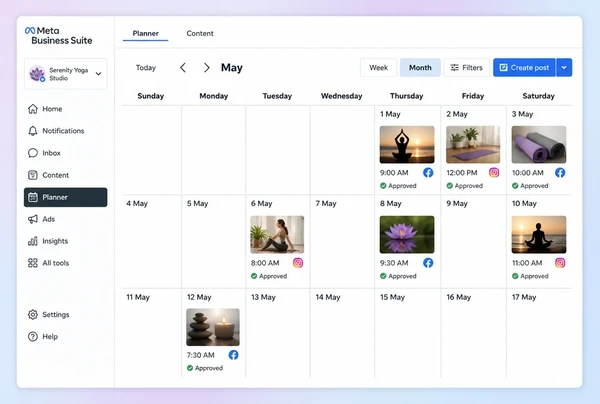Viewport: 600px width, 404px height.
Task: Click the Meta Business Suite logo
Action: click(x=58, y=36)
